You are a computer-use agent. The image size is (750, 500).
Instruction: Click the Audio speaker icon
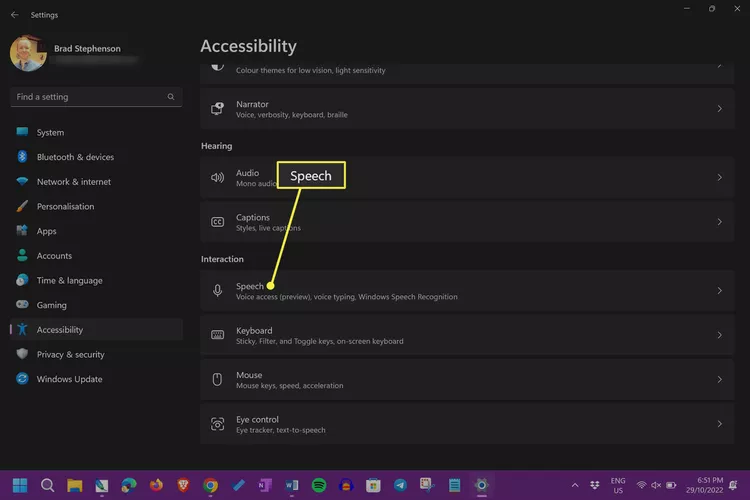pos(217,178)
